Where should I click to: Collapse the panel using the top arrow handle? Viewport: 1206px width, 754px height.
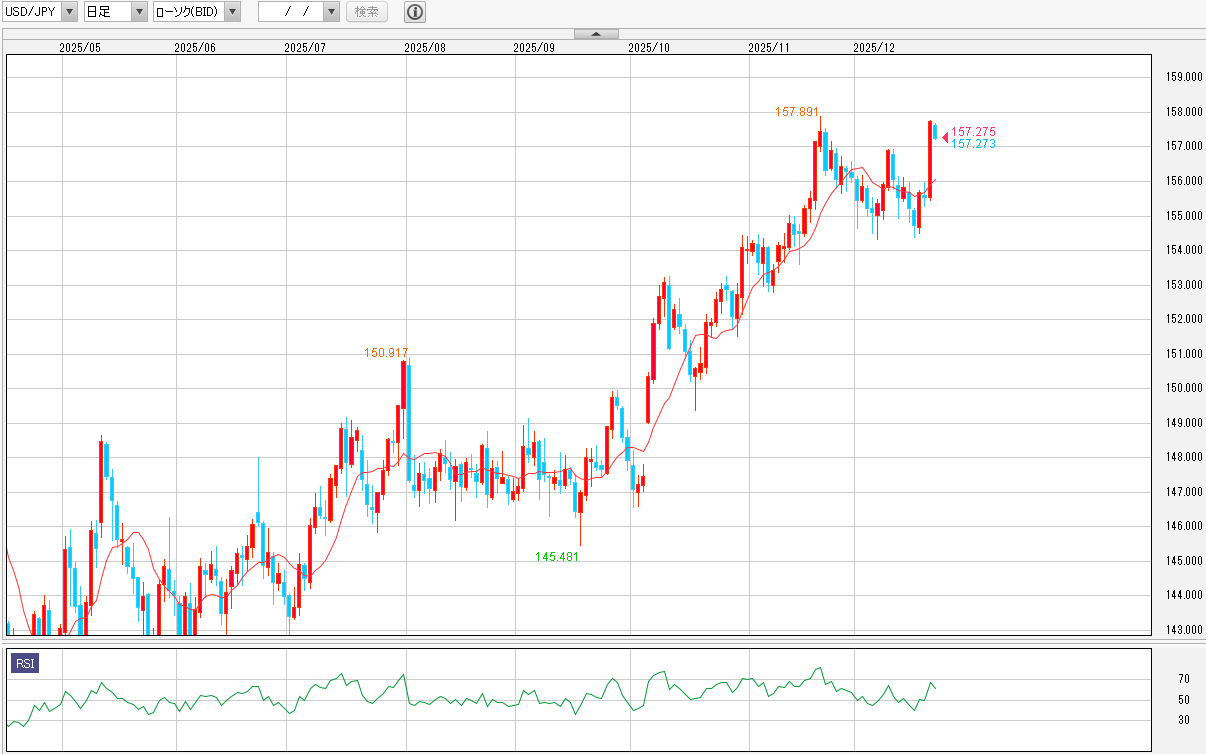click(x=596, y=34)
